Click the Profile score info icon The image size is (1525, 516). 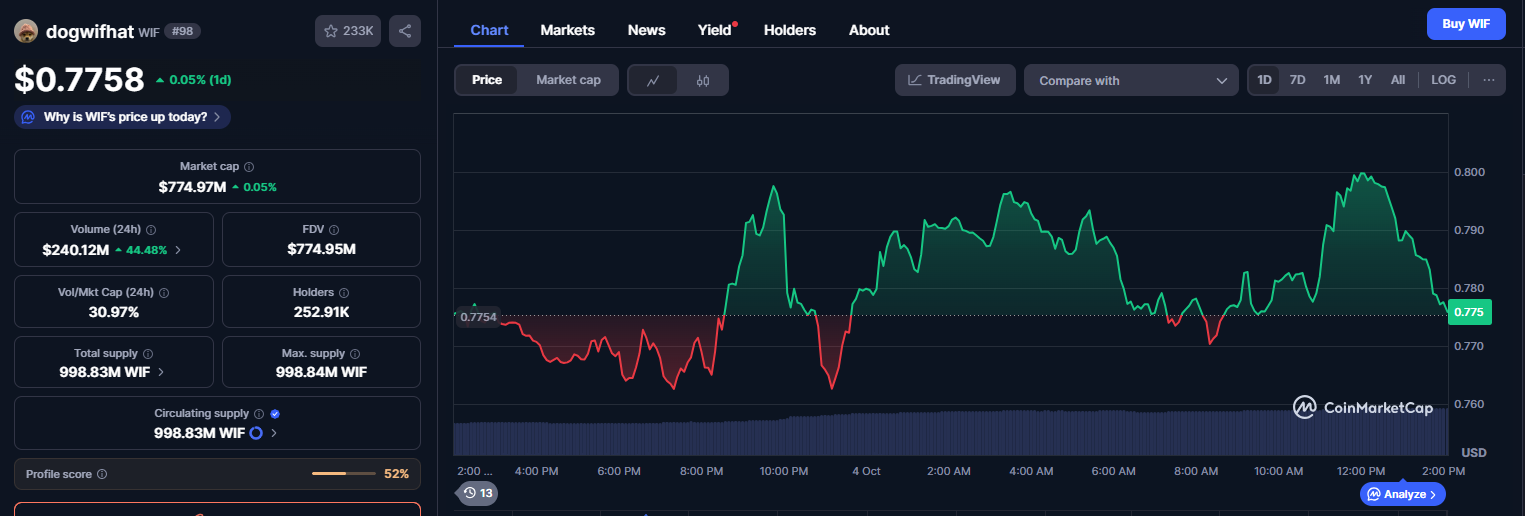pyautogui.click(x=102, y=474)
